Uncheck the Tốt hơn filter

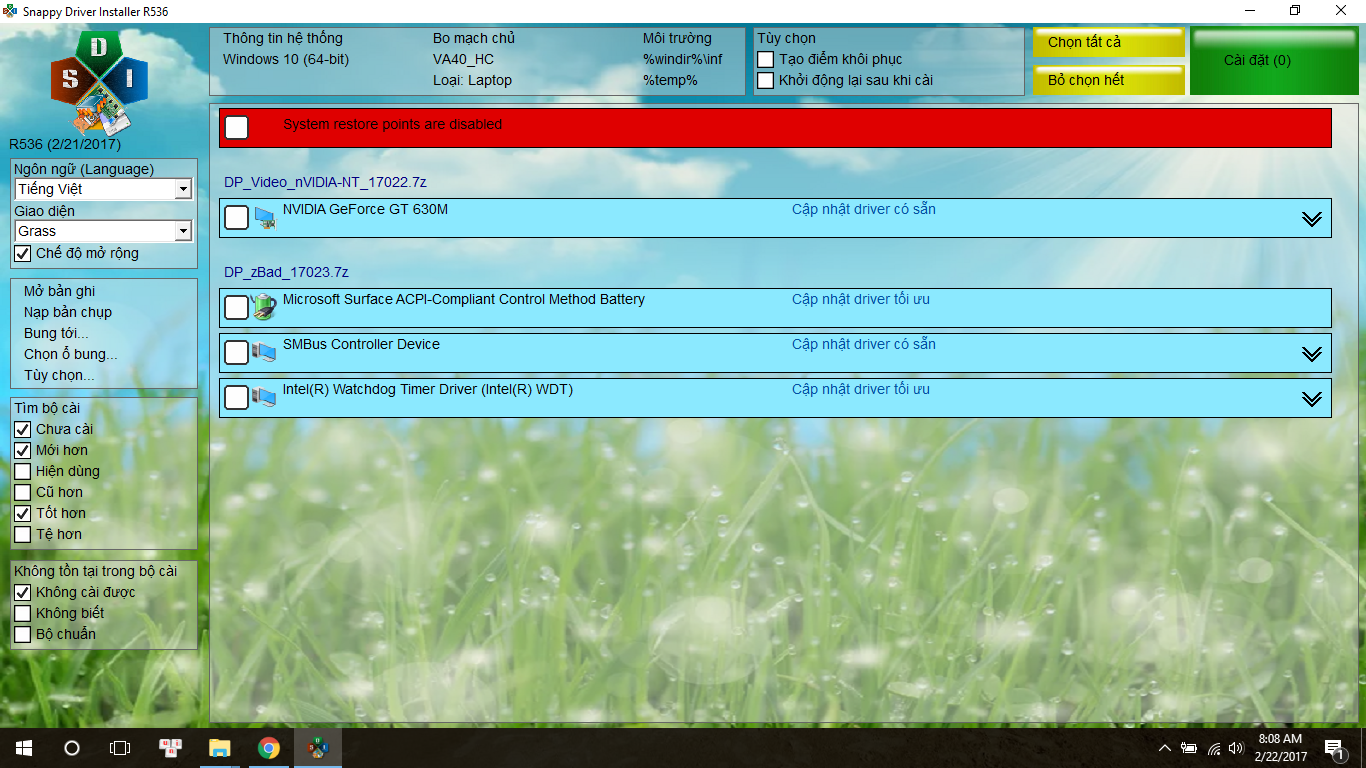tap(23, 513)
